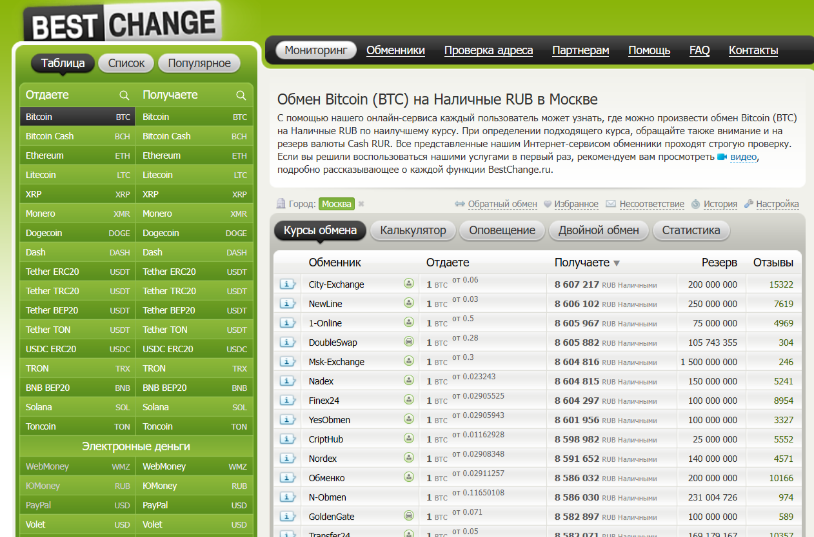The width and height of the screenshot is (814, 537).
Task: Open the Мониторинг menu item
Action: [x=316, y=50]
